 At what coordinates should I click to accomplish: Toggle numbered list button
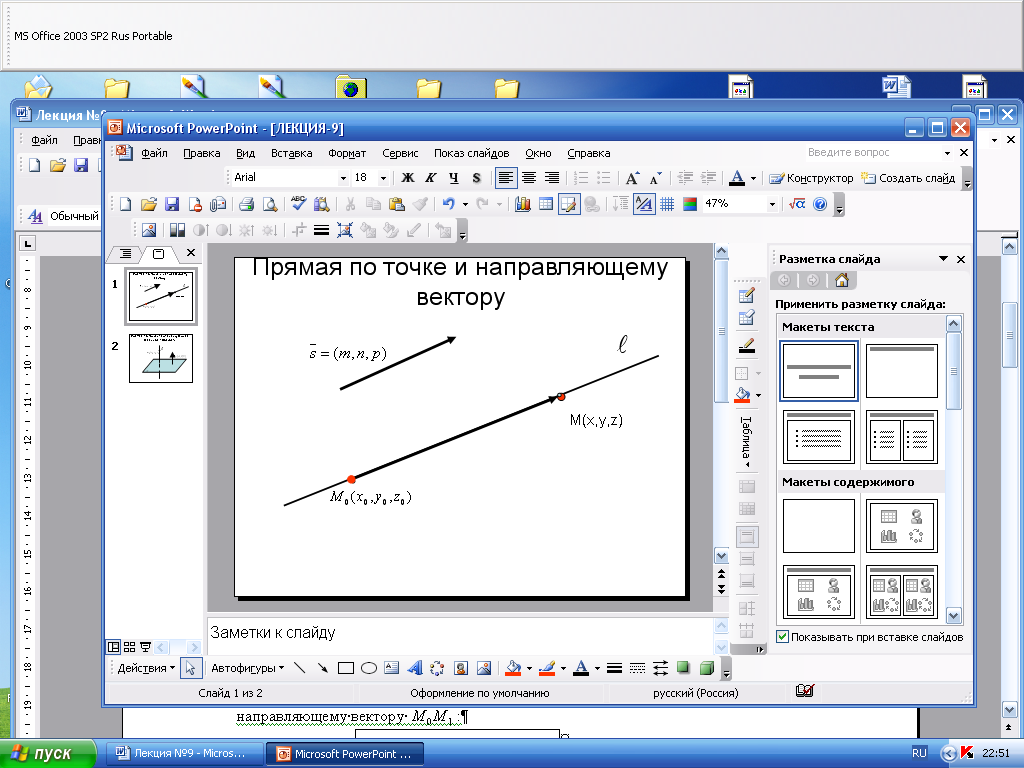click(581, 178)
